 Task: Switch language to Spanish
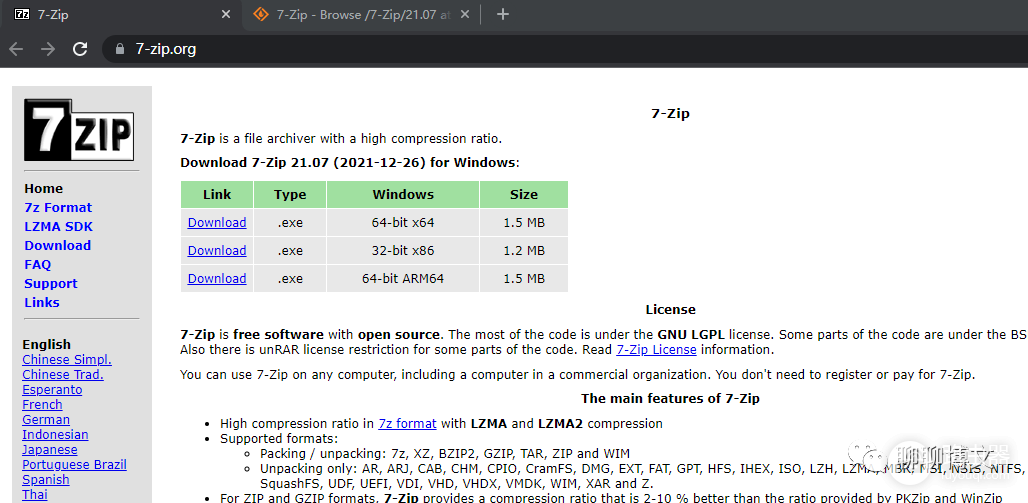pos(46,480)
